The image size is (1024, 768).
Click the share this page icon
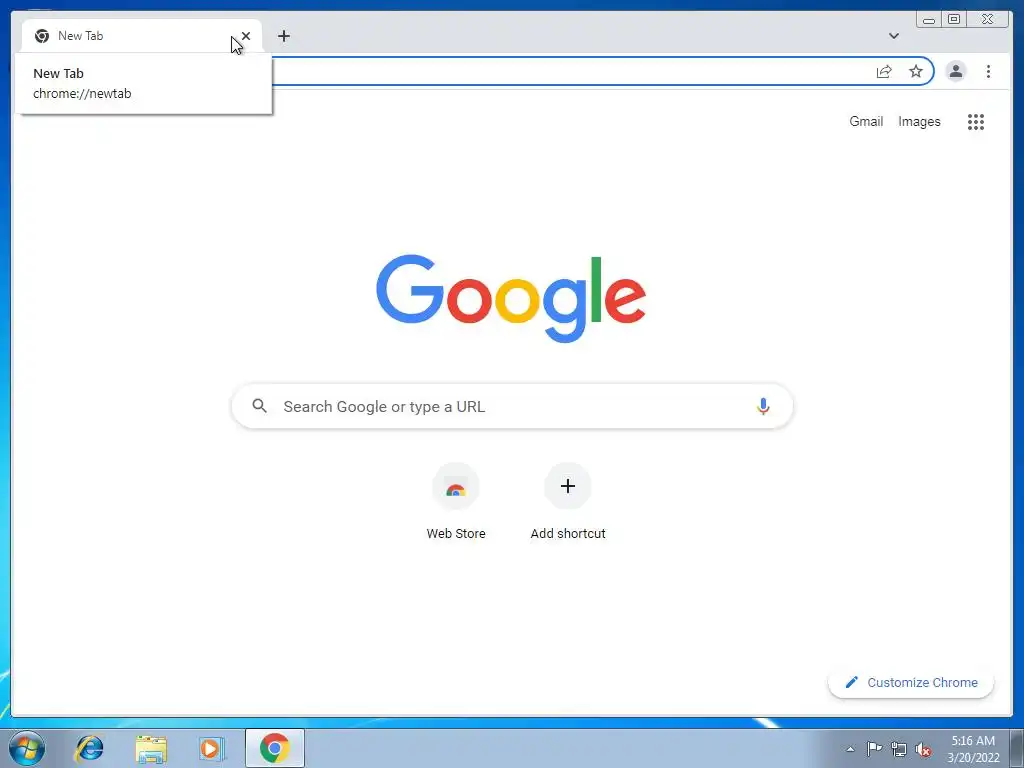(x=884, y=71)
